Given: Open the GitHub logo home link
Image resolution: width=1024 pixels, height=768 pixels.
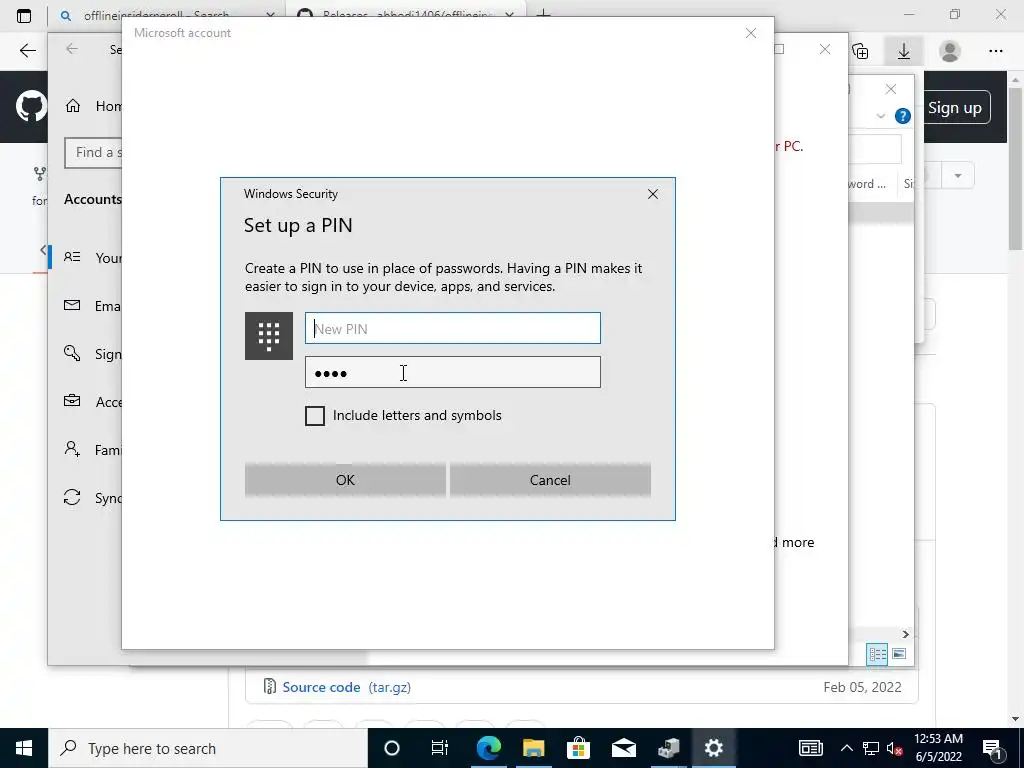Looking at the screenshot, I should 31,106.
